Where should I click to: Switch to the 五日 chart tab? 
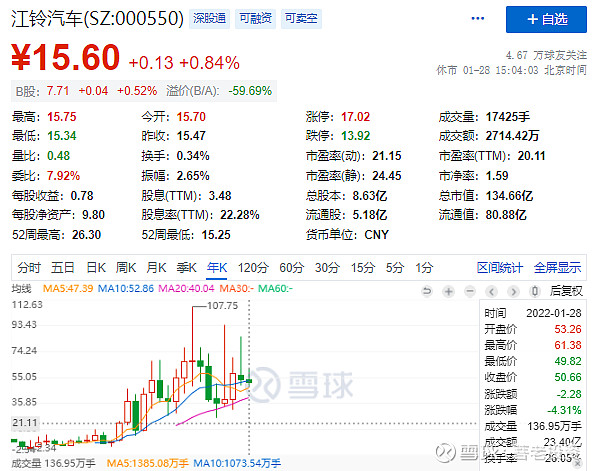click(x=63, y=268)
